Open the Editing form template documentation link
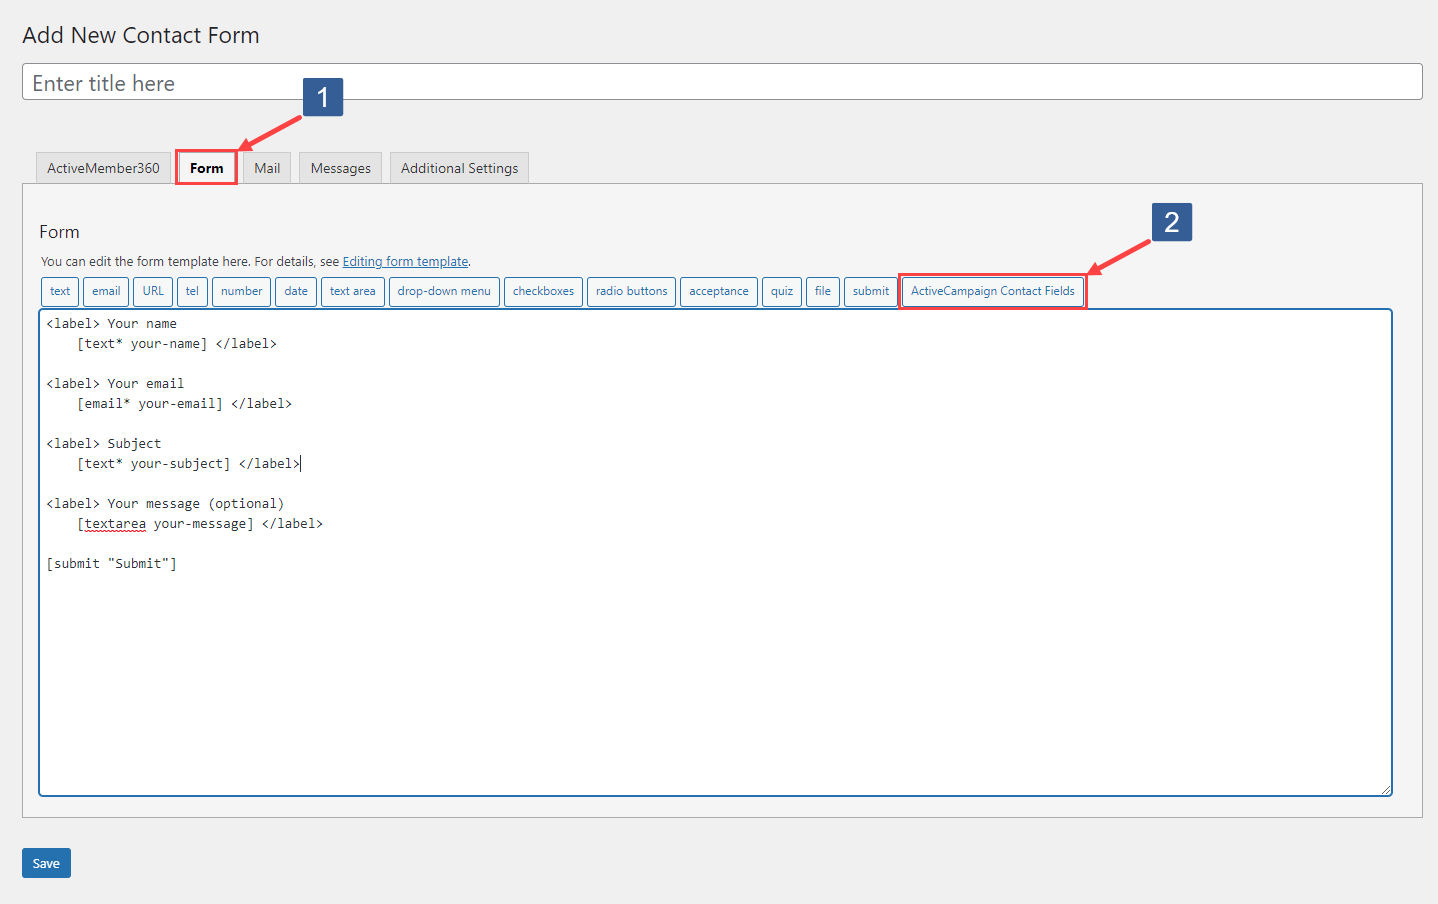The image size is (1438, 904). click(405, 261)
